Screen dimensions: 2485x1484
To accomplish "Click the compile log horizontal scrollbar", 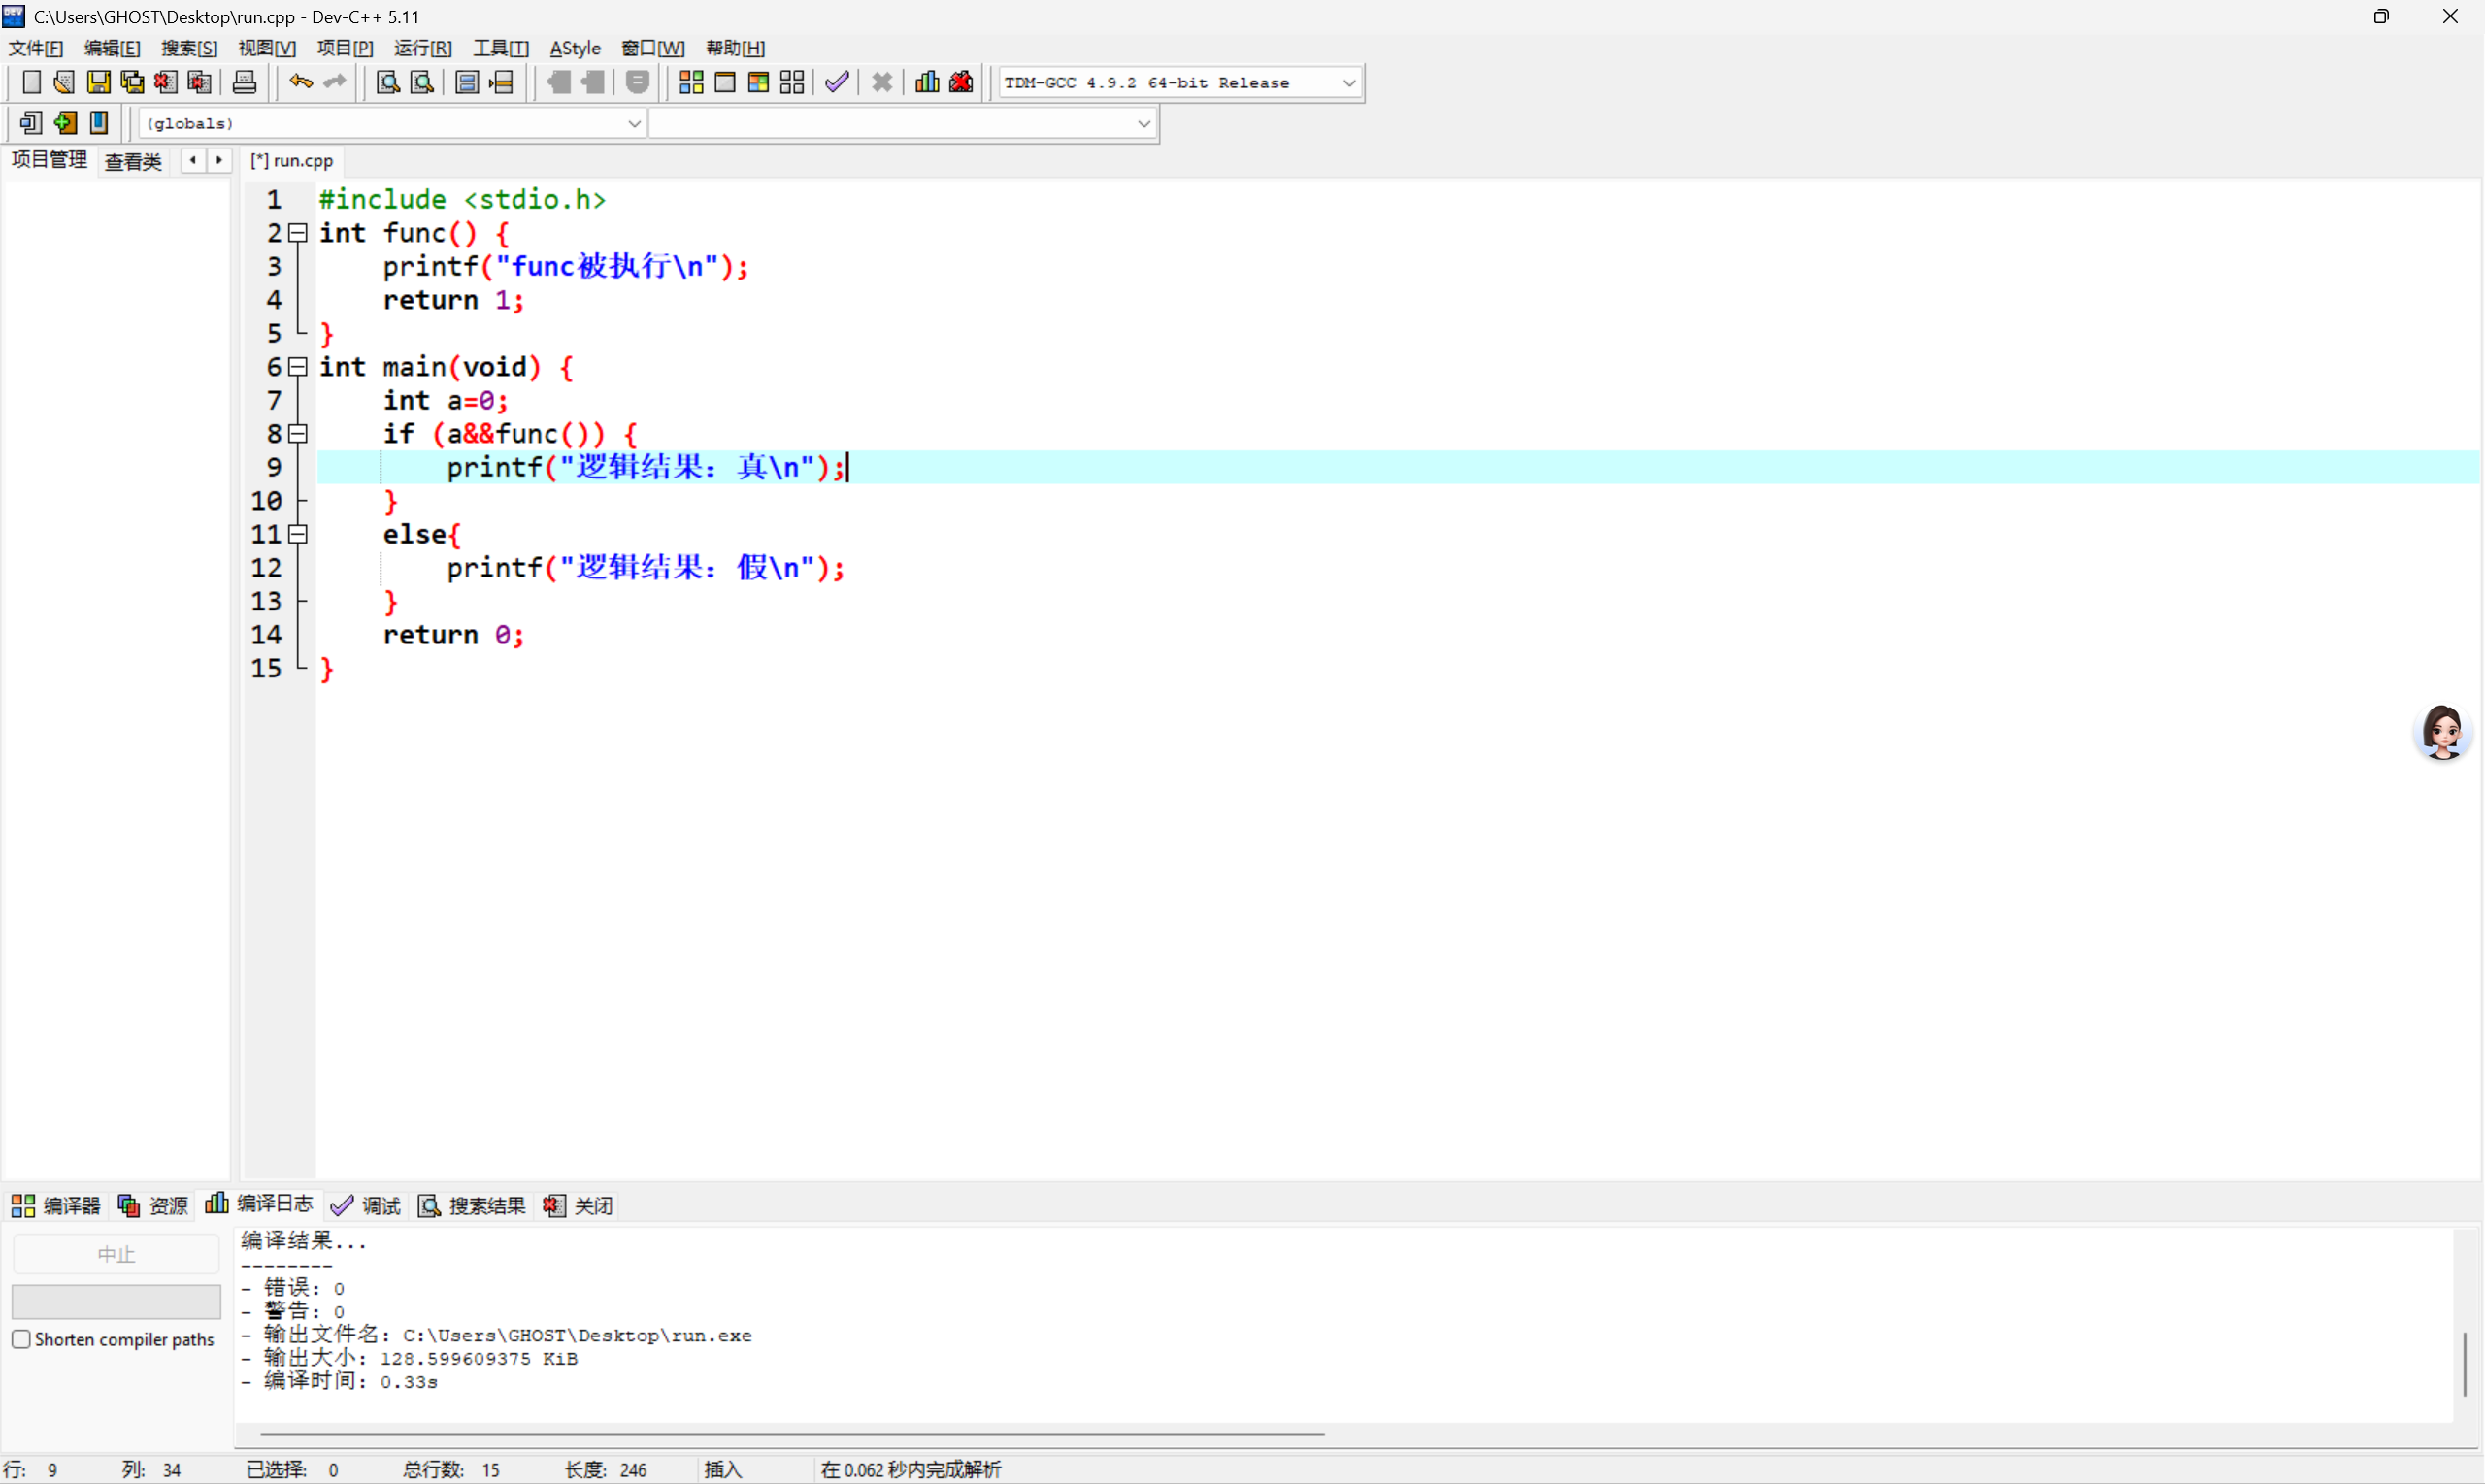I will point(792,1434).
